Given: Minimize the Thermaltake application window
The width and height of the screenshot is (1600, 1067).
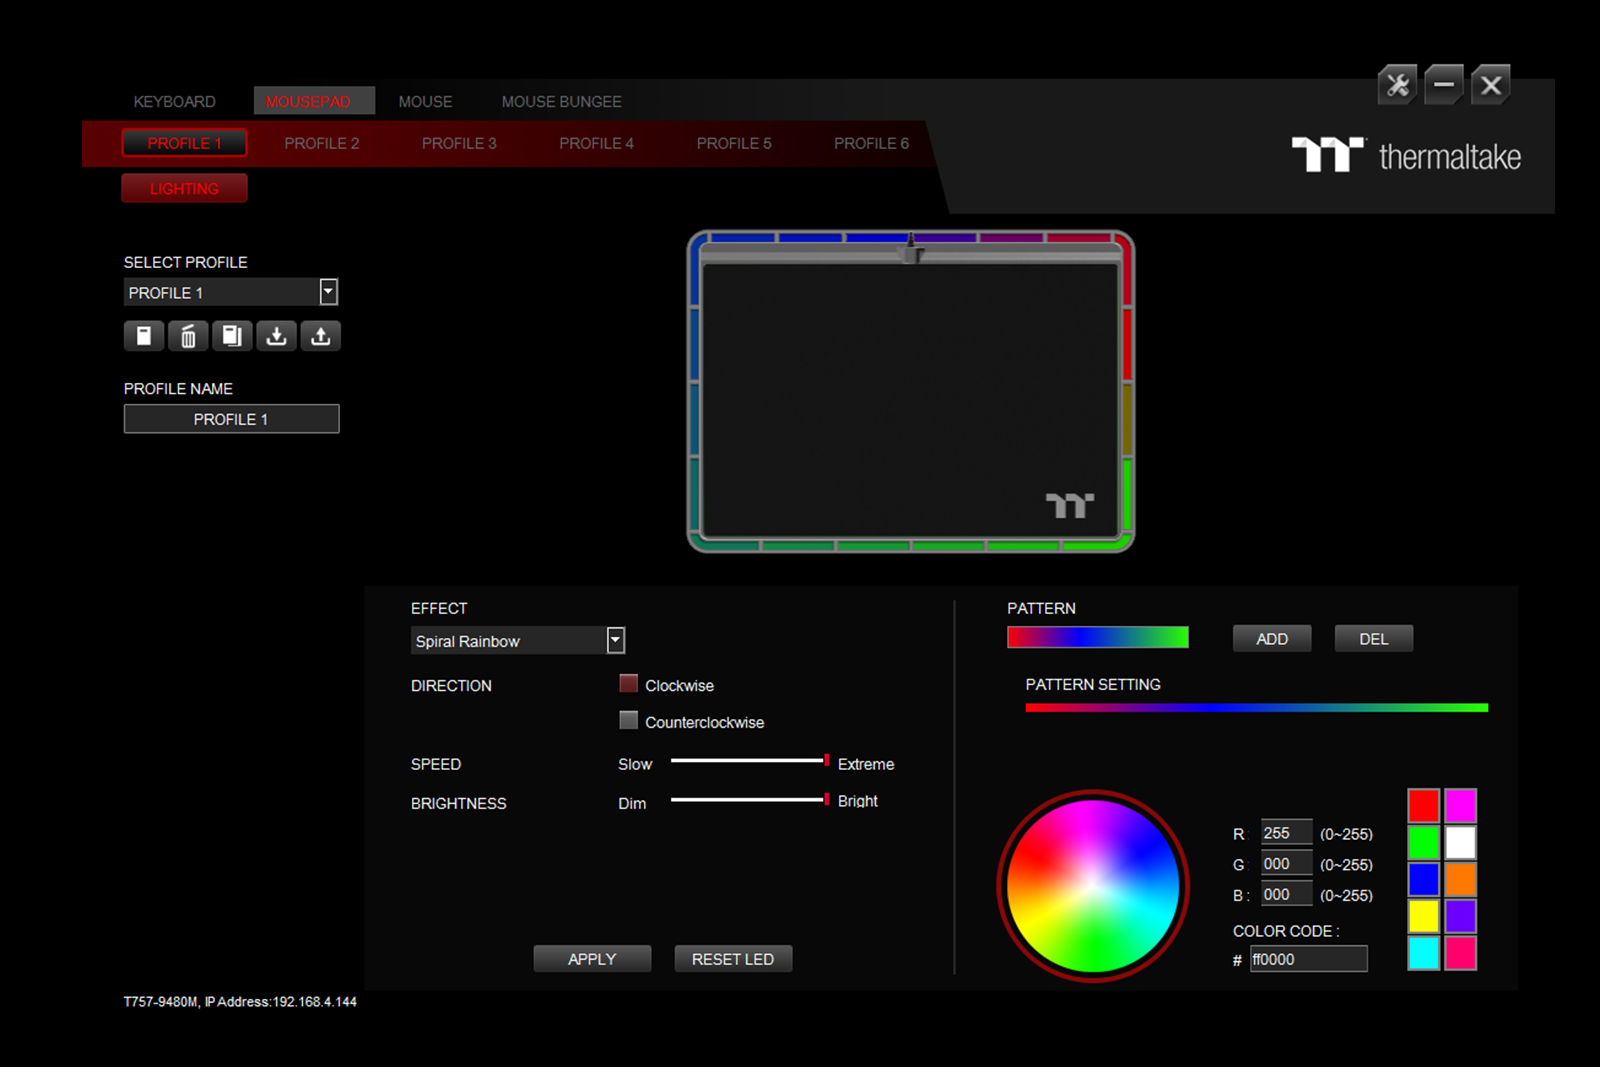Looking at the screenshot, I should point(1444,86).
